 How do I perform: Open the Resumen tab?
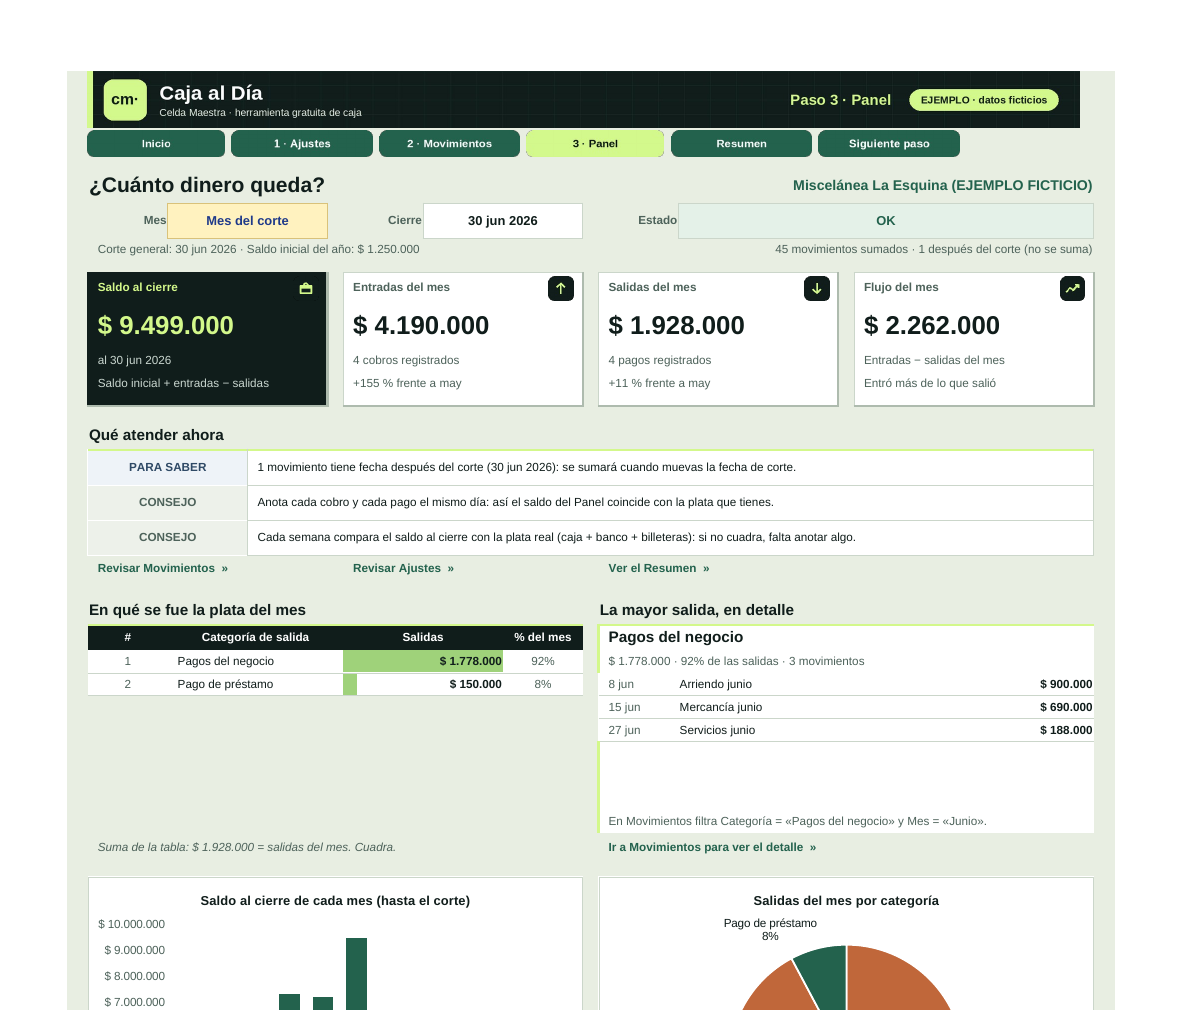pos(742,143)
